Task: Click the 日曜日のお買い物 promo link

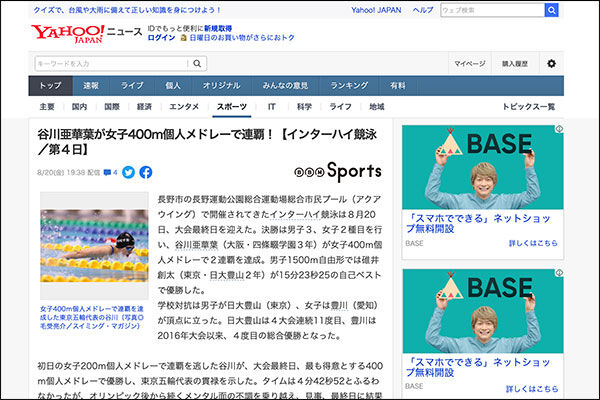Action: [242, 38]
